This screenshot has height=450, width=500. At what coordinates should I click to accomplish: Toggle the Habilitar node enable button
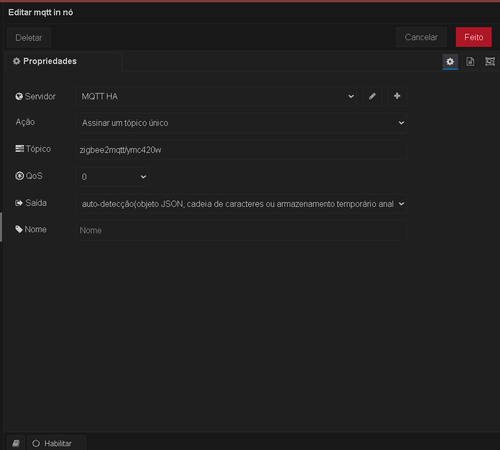pyautogui.click(x=57, y=443)
